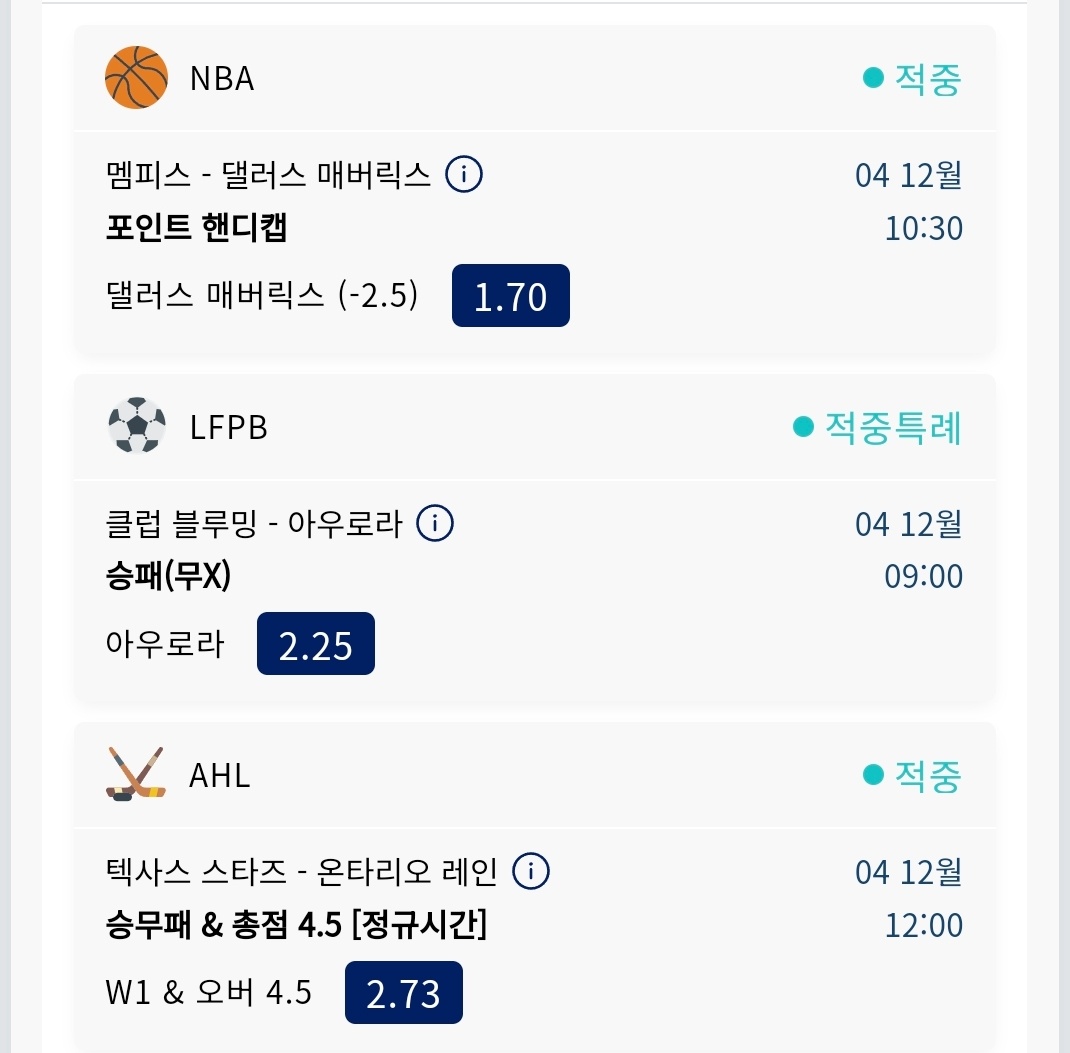Screen dimensions: 1070x1053
Task: Click the 1.70 odds button
Action: pos(510,296)
